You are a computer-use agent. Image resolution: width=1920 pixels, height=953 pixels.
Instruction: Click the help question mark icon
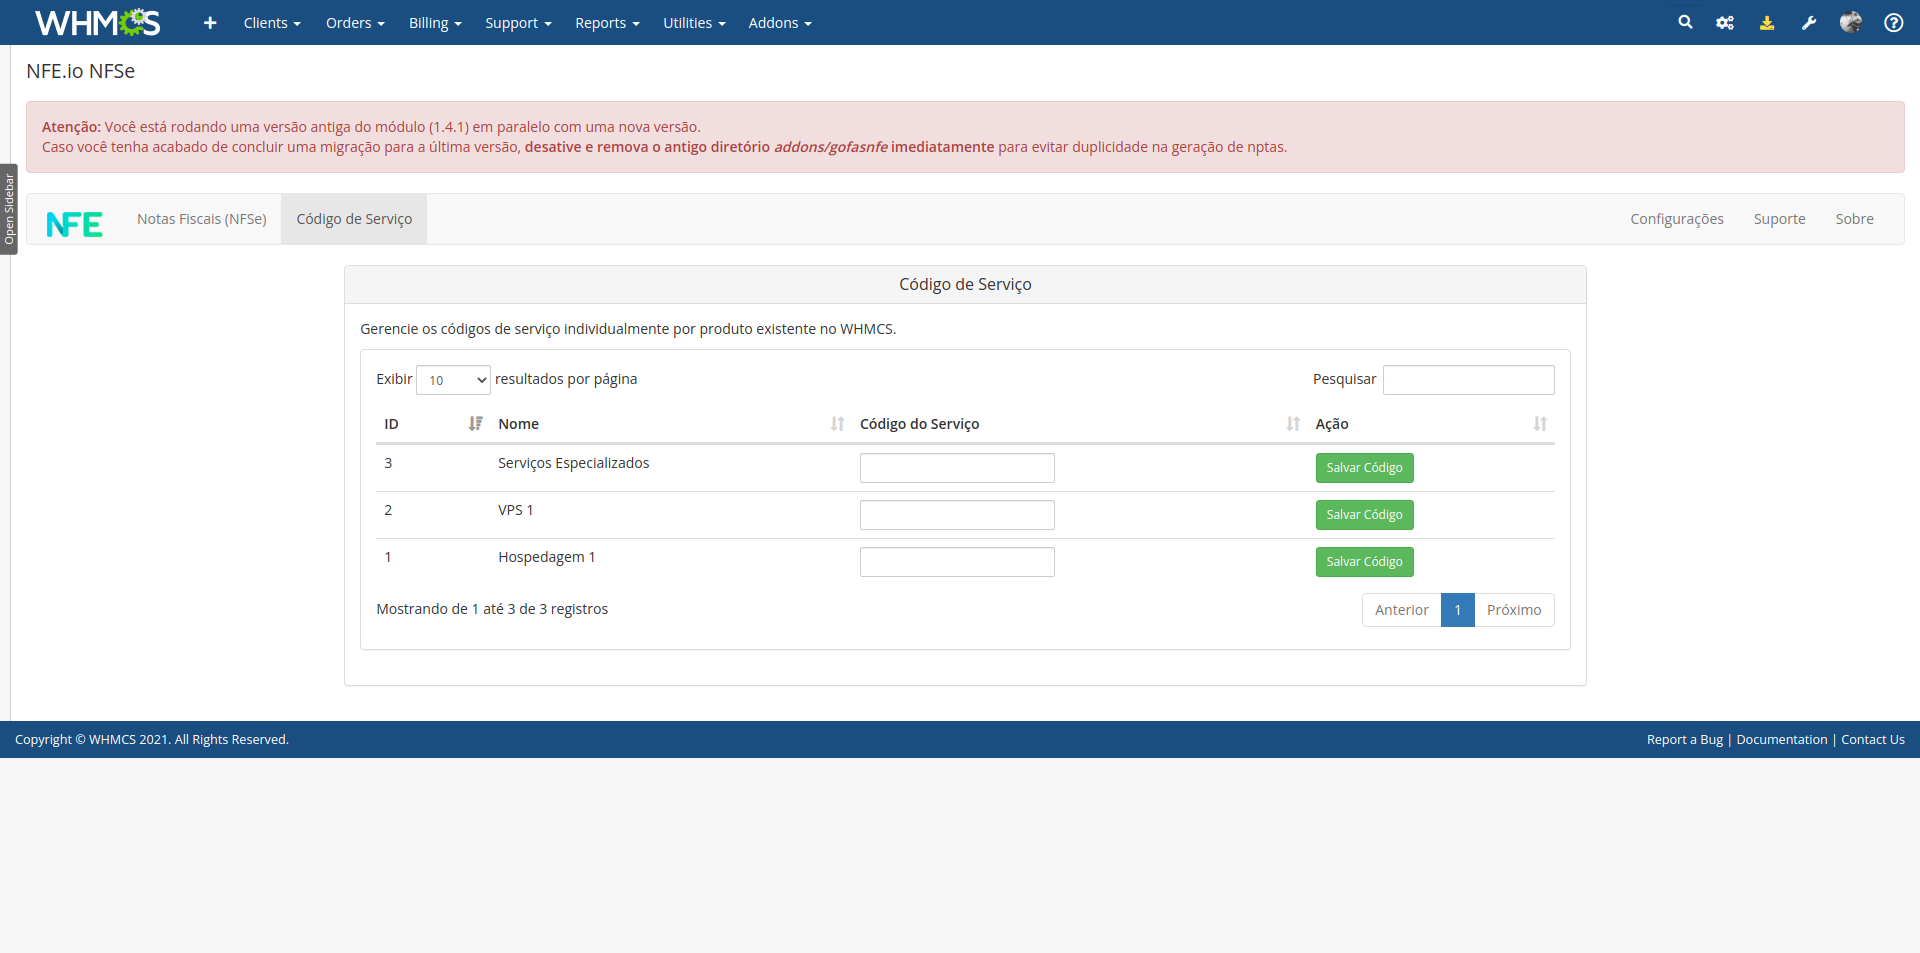(1893, 22)
